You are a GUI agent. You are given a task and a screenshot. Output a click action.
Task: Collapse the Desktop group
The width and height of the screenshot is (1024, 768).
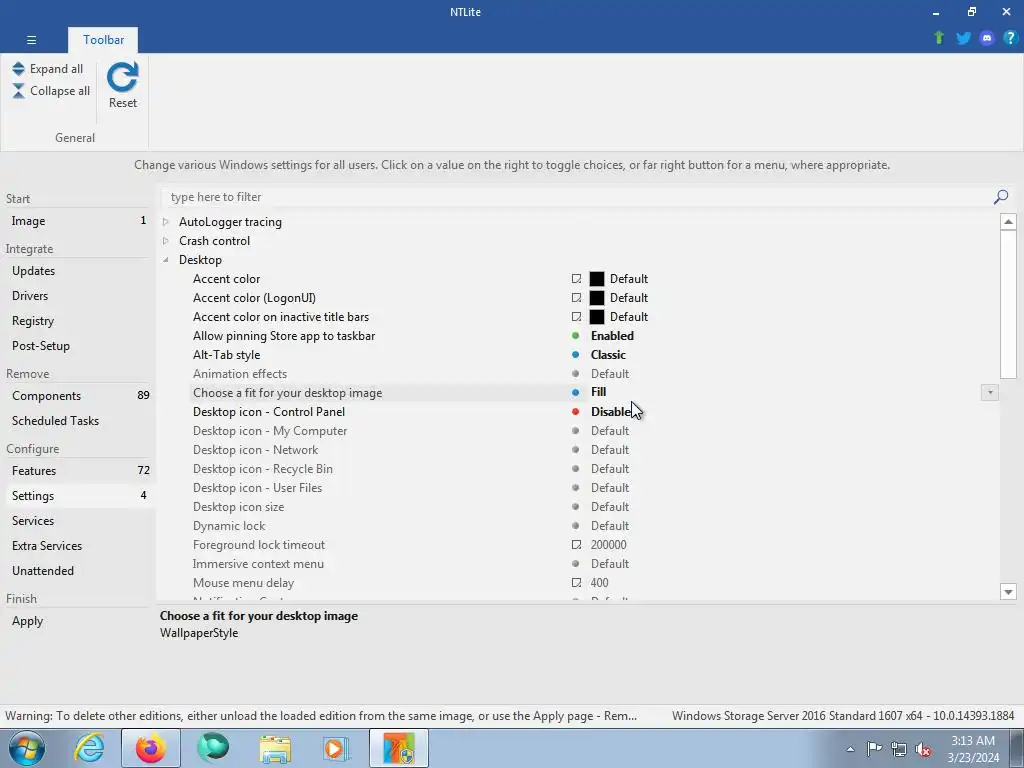(166, 260)
